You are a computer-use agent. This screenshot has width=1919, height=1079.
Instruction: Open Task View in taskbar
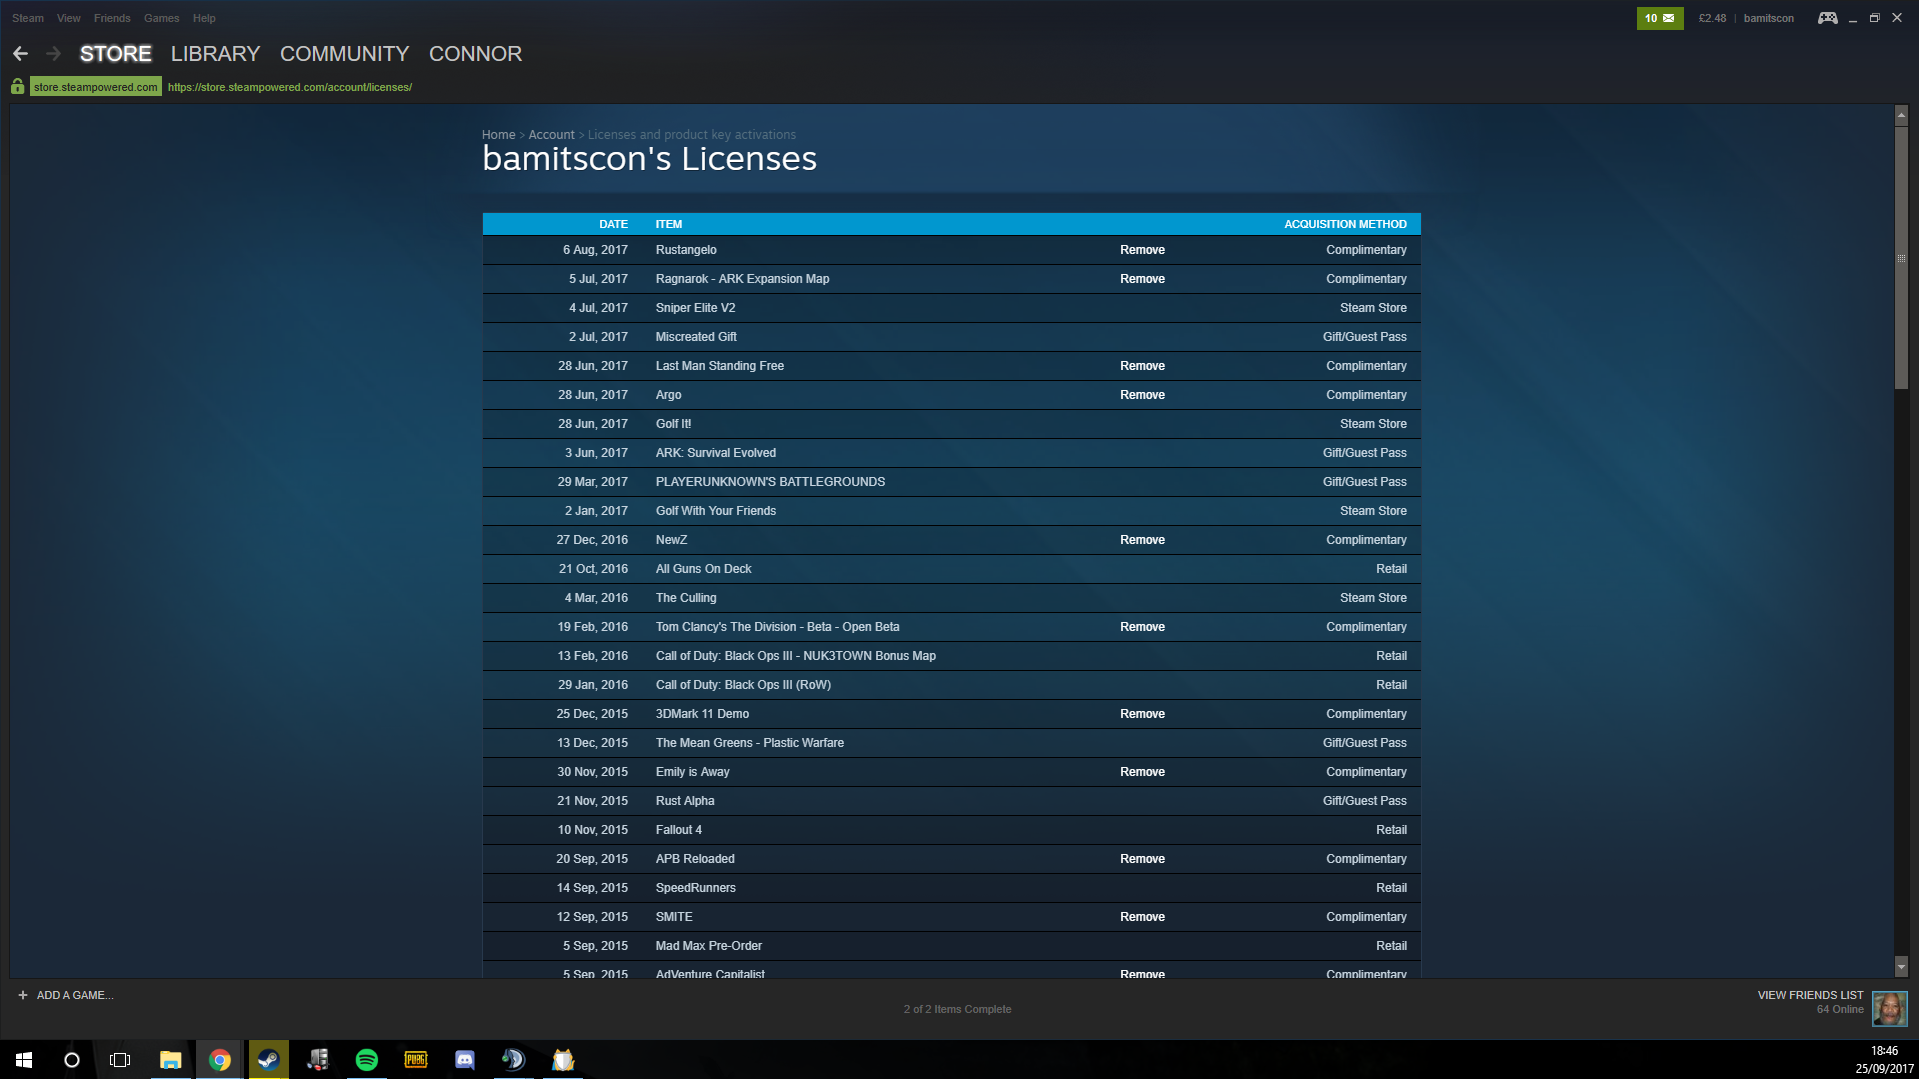[x=120, y=1060]
